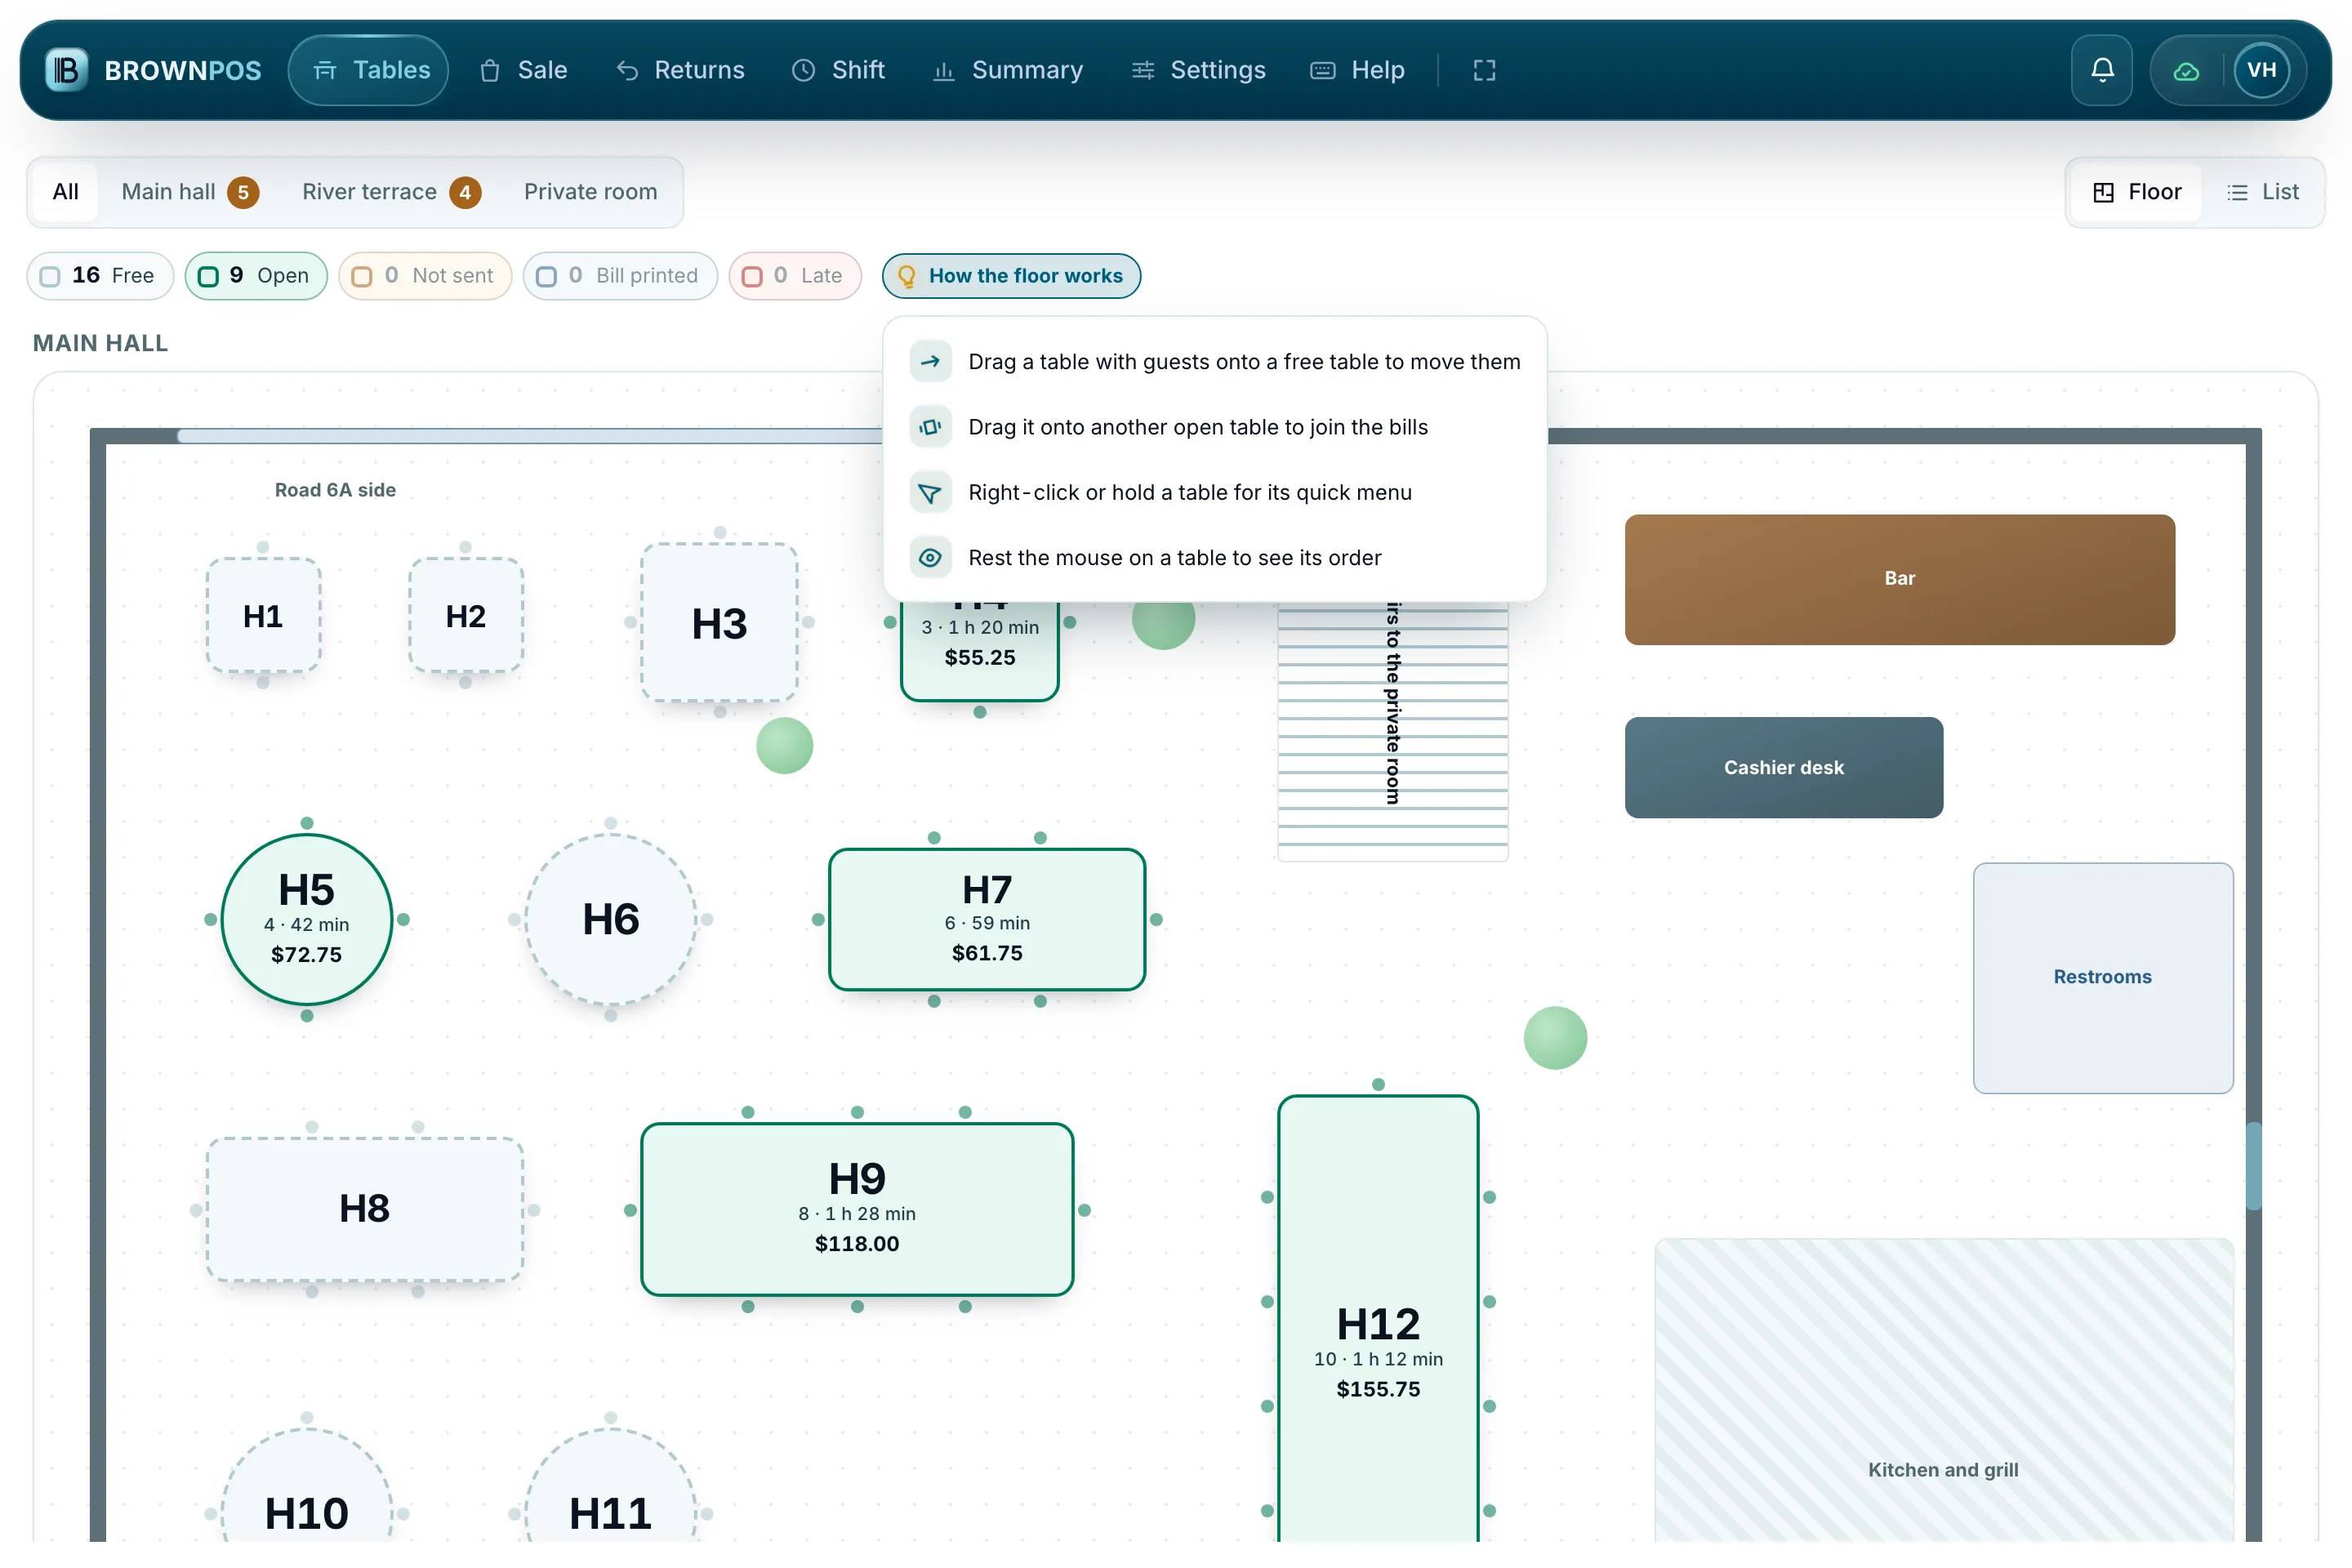Open table H9 order
This screenshot has width=2352, height=1568.
click(x=857, y=1209)
